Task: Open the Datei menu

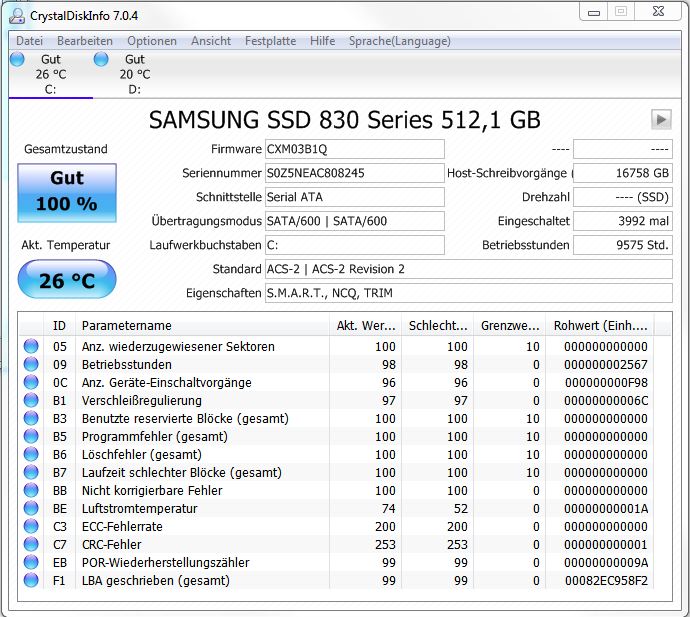Action: tap(29, 41)
